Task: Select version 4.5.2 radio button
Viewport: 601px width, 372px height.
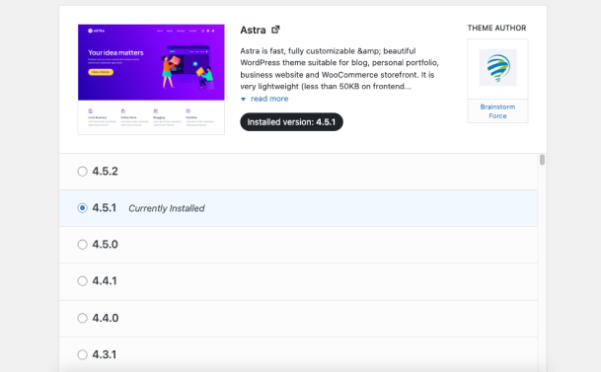Action: click(x=82, y=171)
